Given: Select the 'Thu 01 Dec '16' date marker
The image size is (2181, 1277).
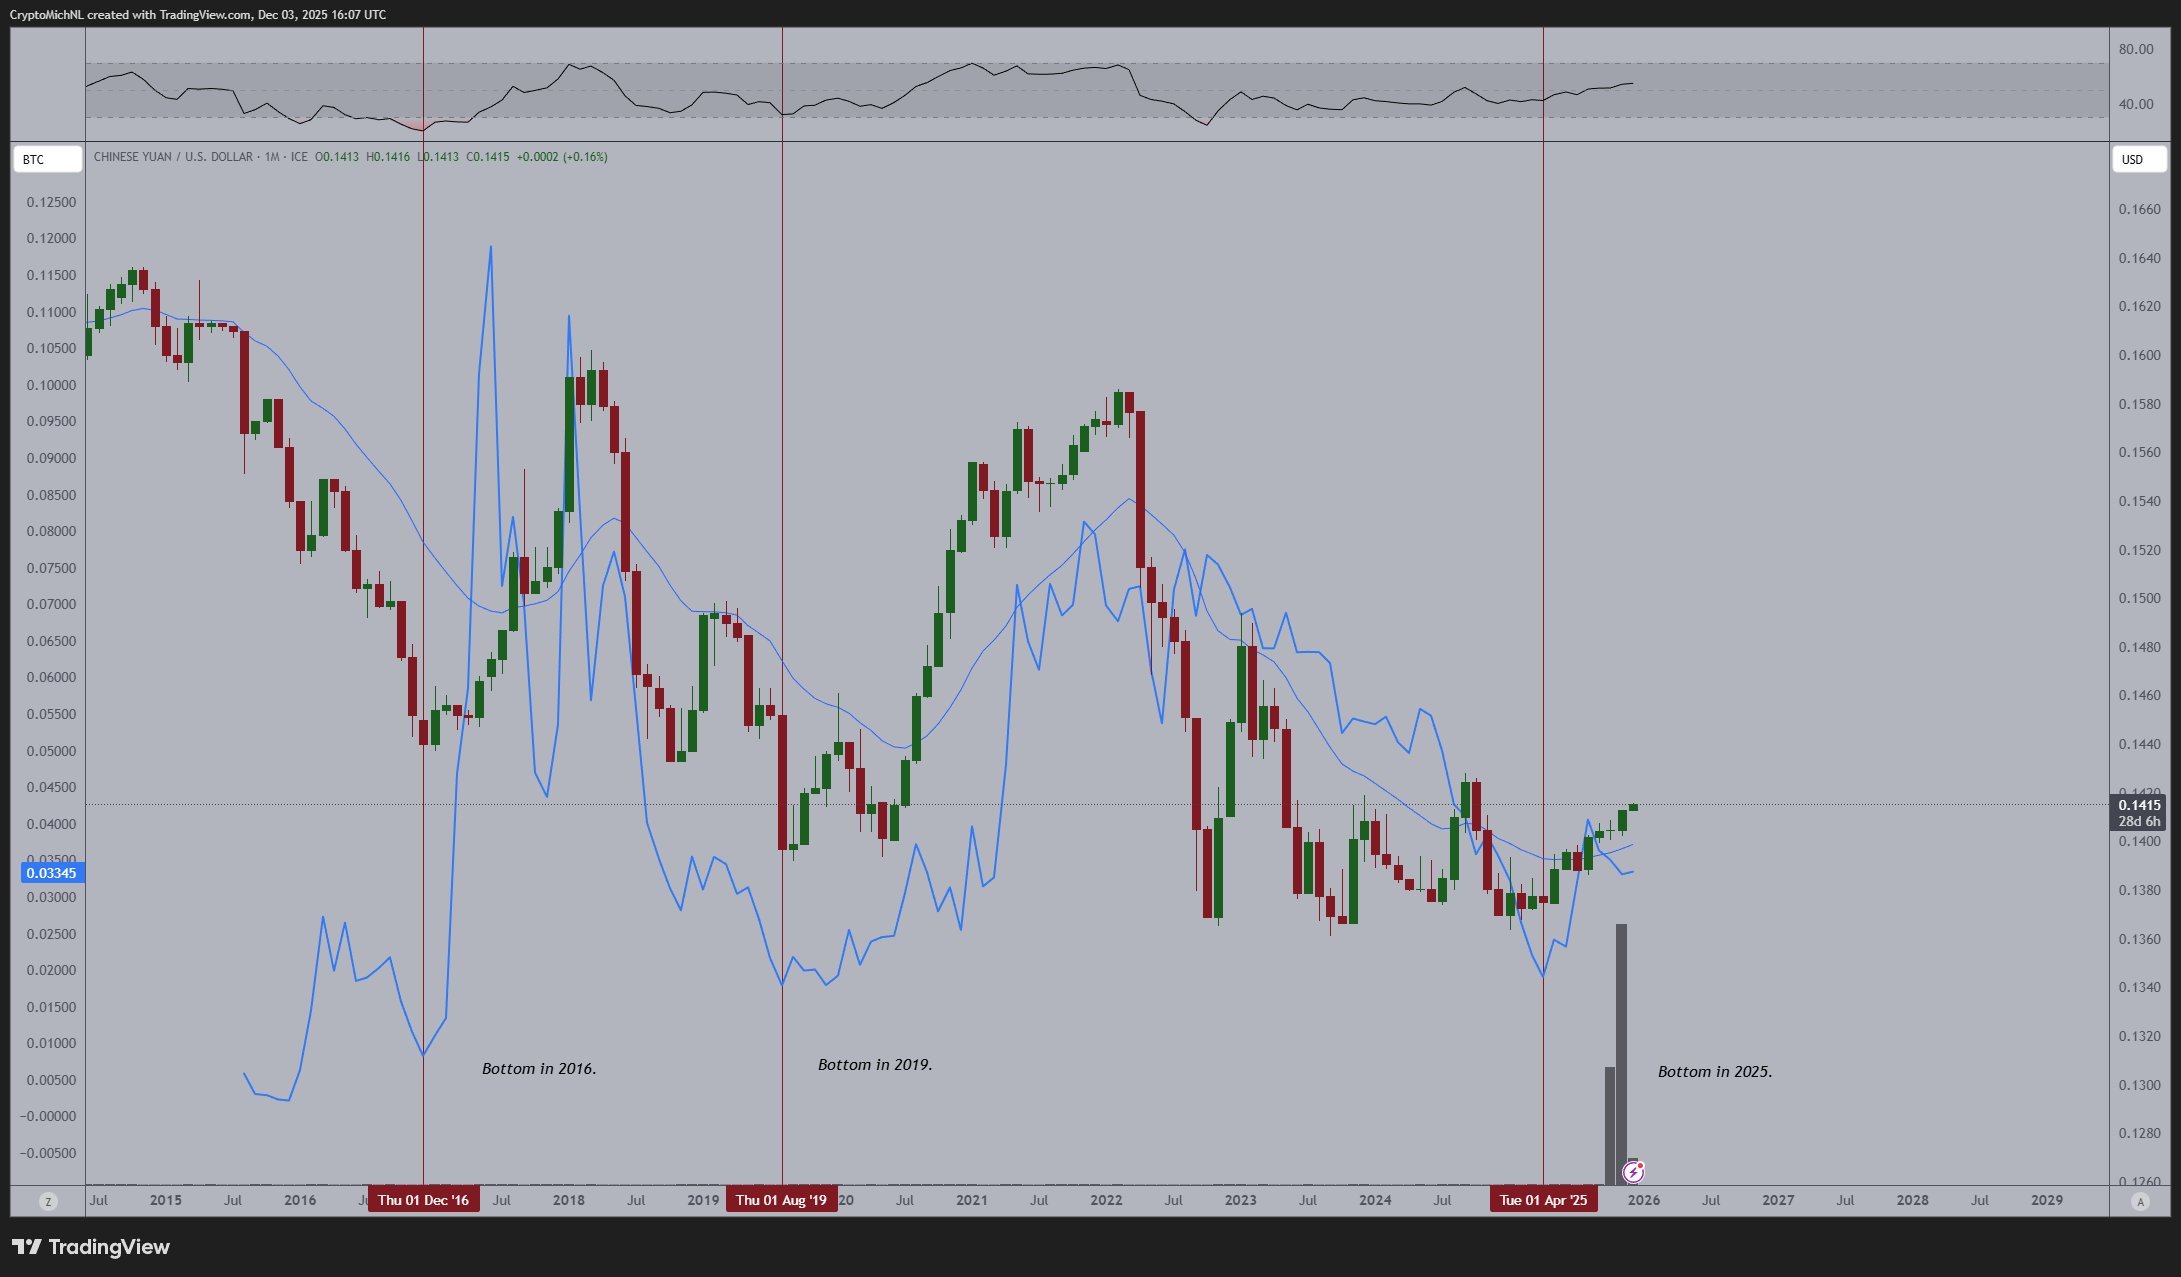Looking at the screenshot, I should pos(424,1199).
